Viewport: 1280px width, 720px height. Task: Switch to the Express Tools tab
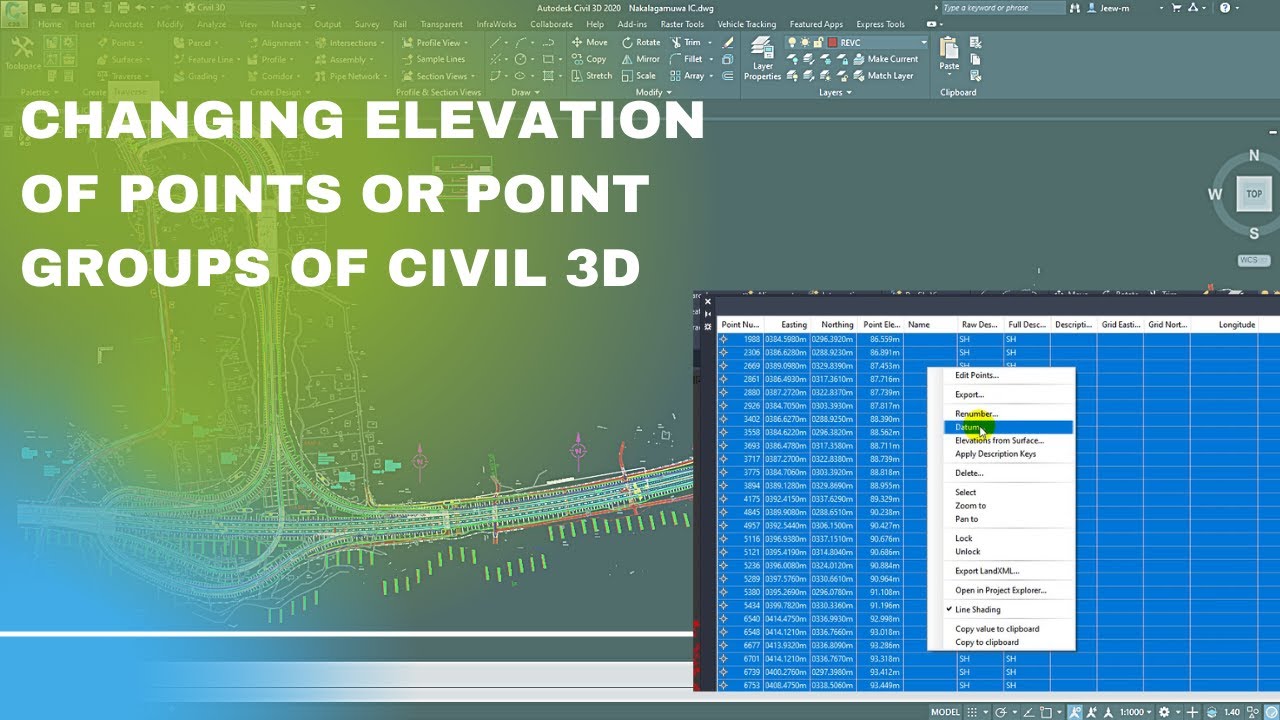click(x=881, y=24)
